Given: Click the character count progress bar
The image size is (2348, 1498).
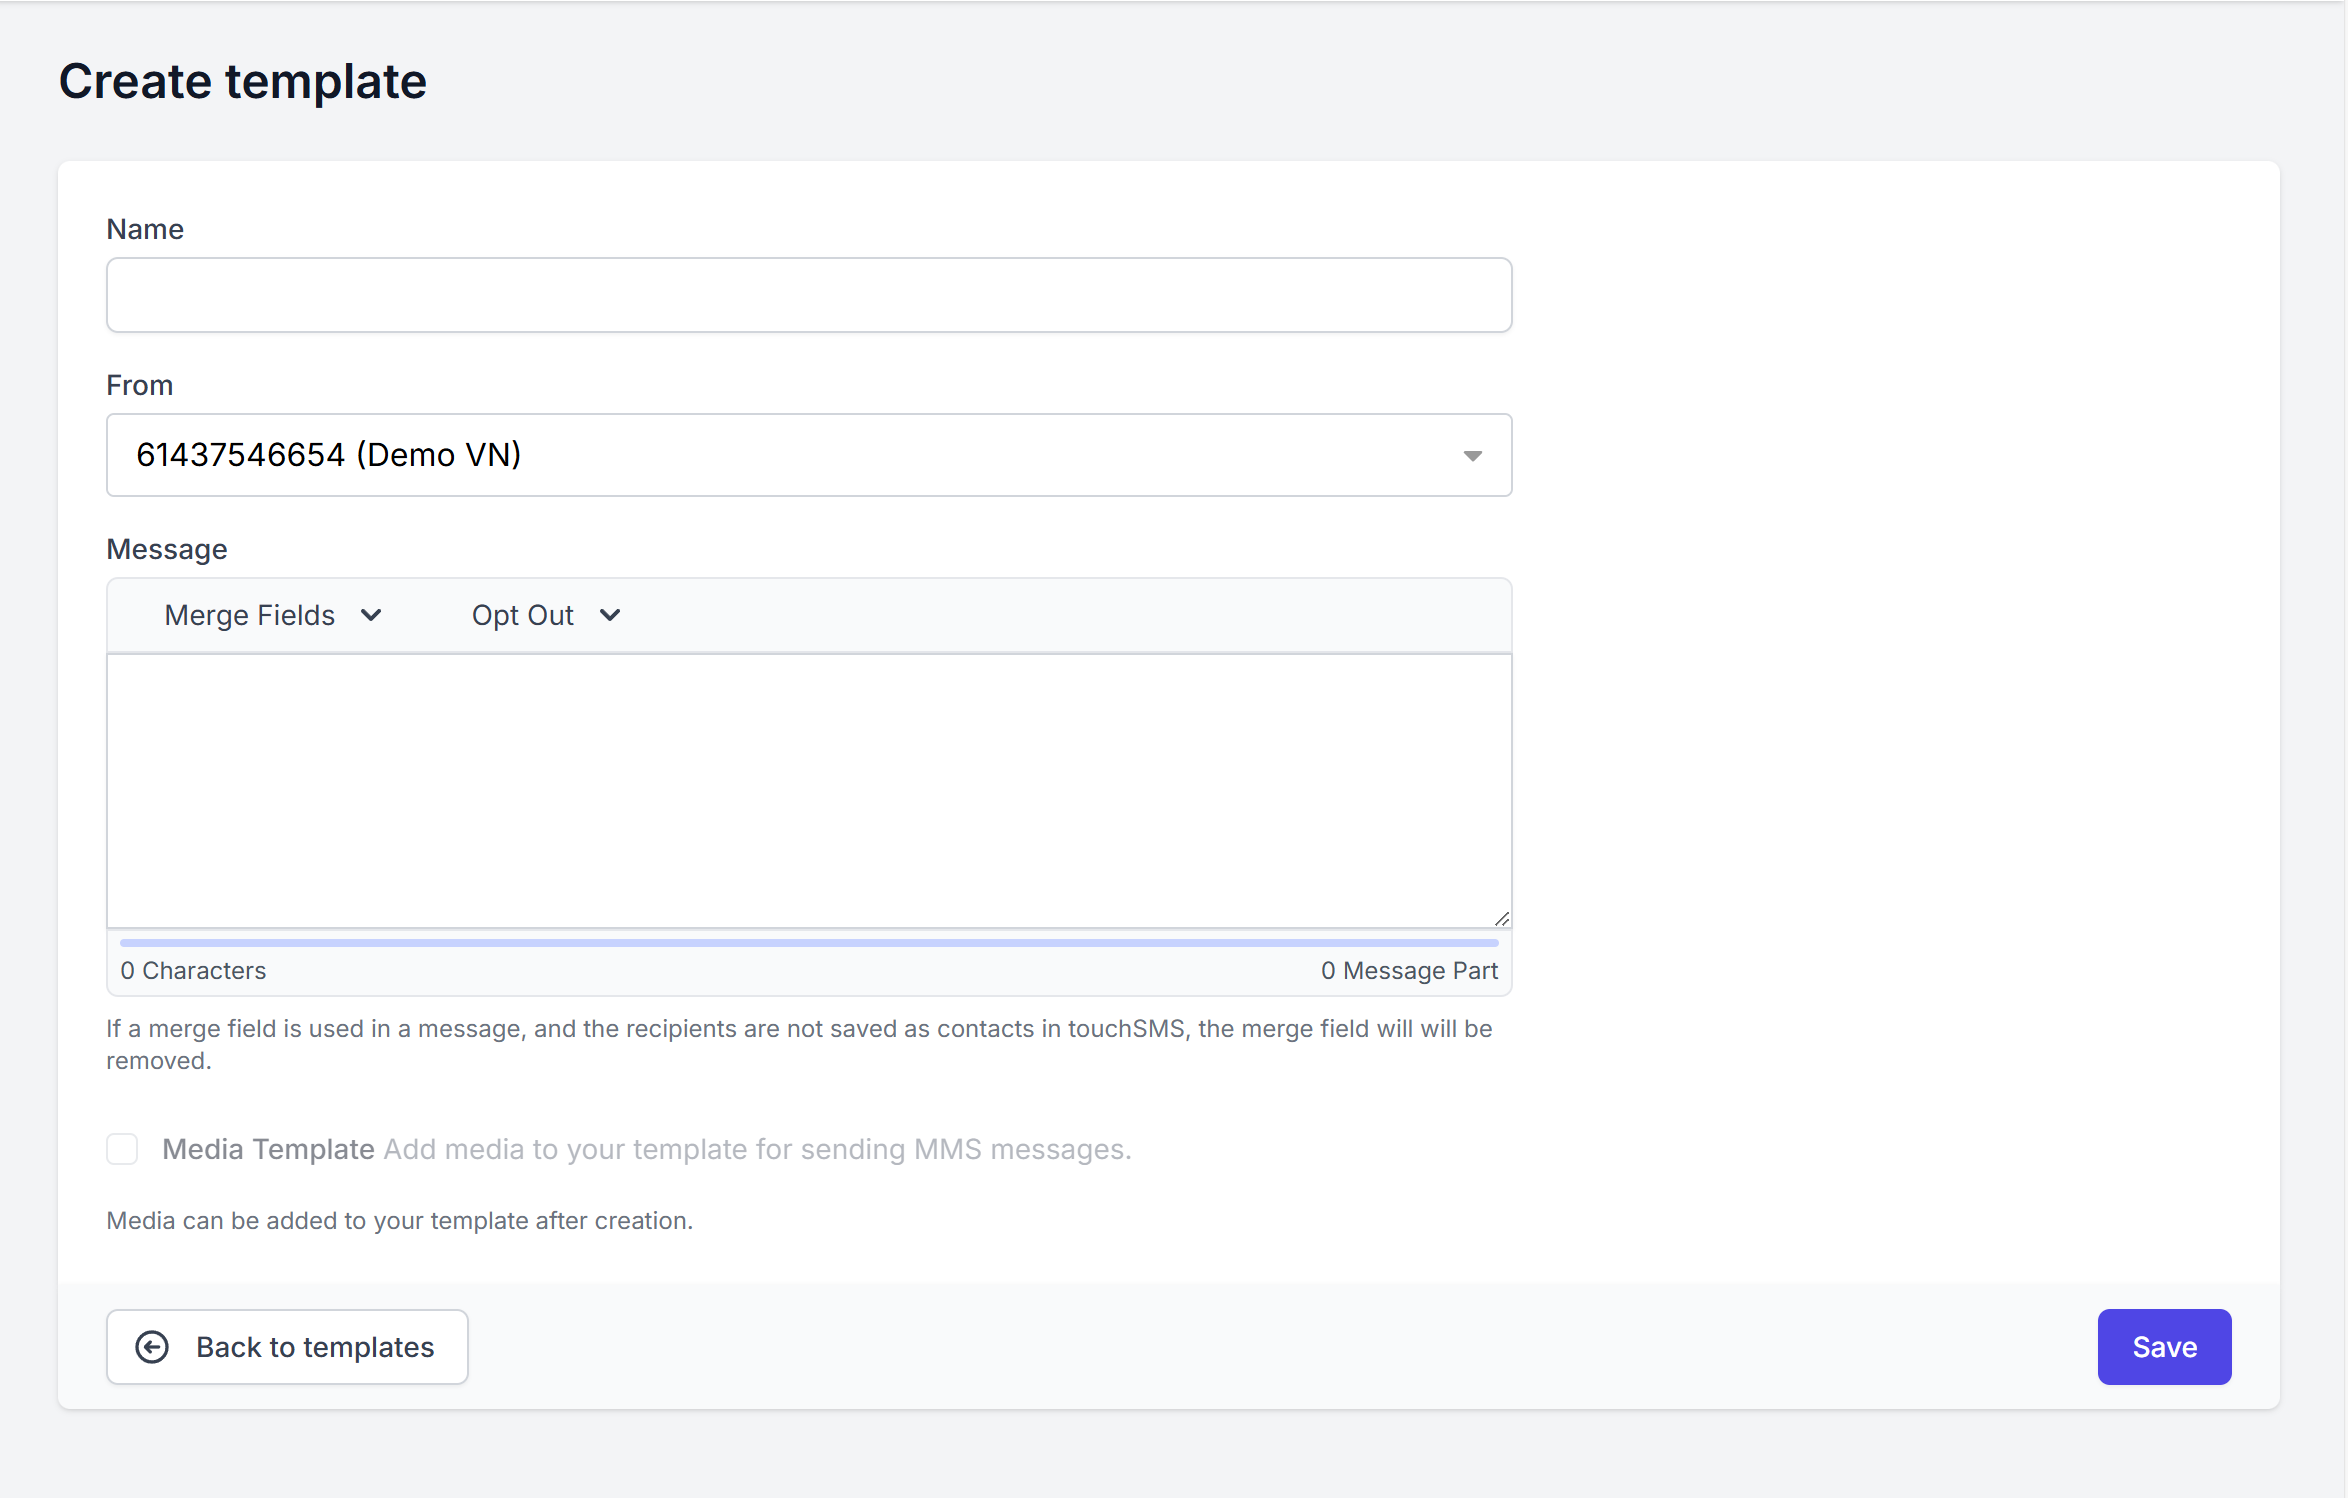Looking at the screenshot, I should [x=808, y=942].
